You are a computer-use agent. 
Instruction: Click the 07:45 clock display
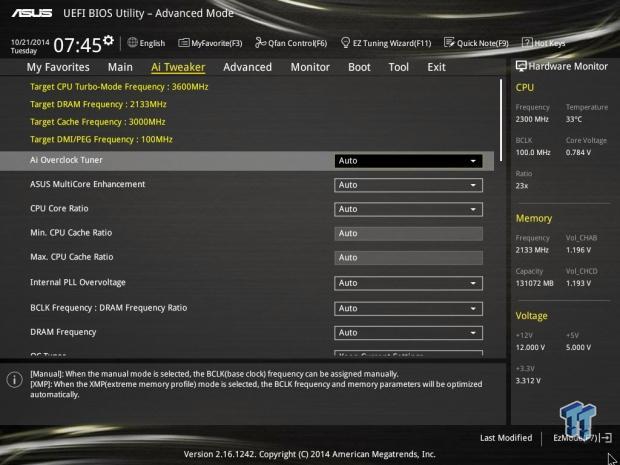tap(78, 45)
